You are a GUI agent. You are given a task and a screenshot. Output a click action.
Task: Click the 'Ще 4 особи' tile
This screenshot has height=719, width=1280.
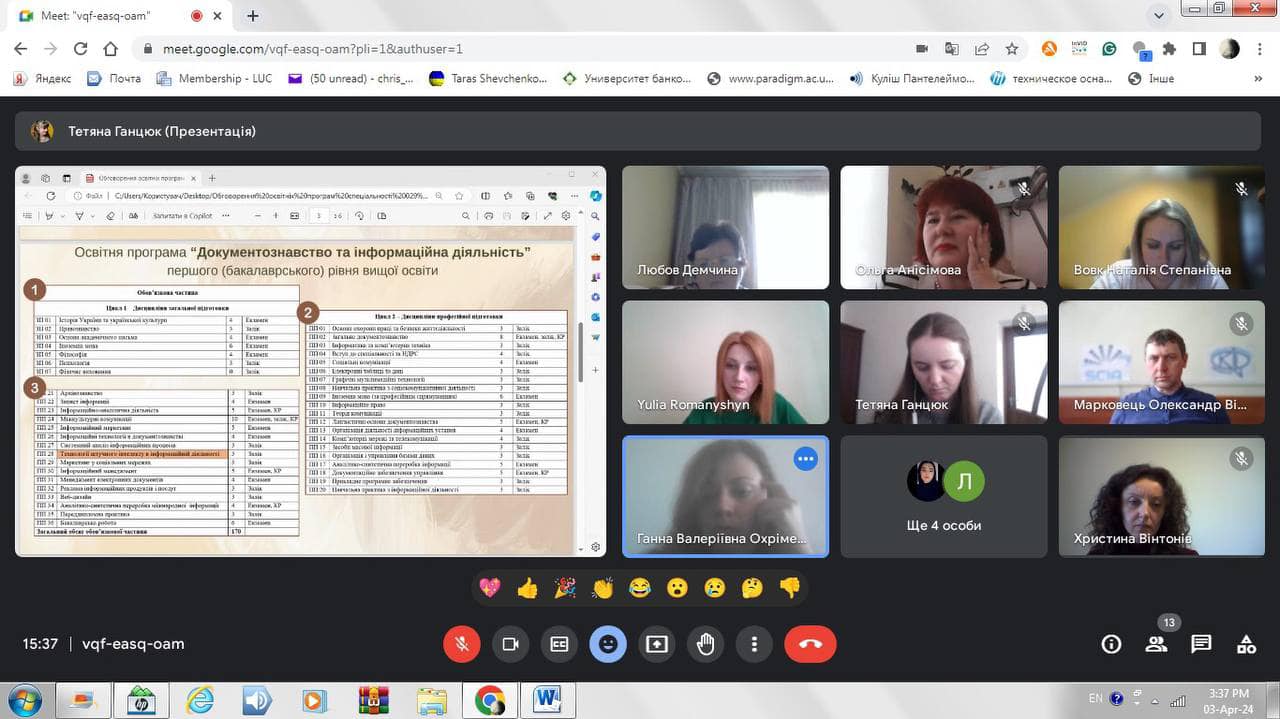pyautogui.click(x=944, y=496)
